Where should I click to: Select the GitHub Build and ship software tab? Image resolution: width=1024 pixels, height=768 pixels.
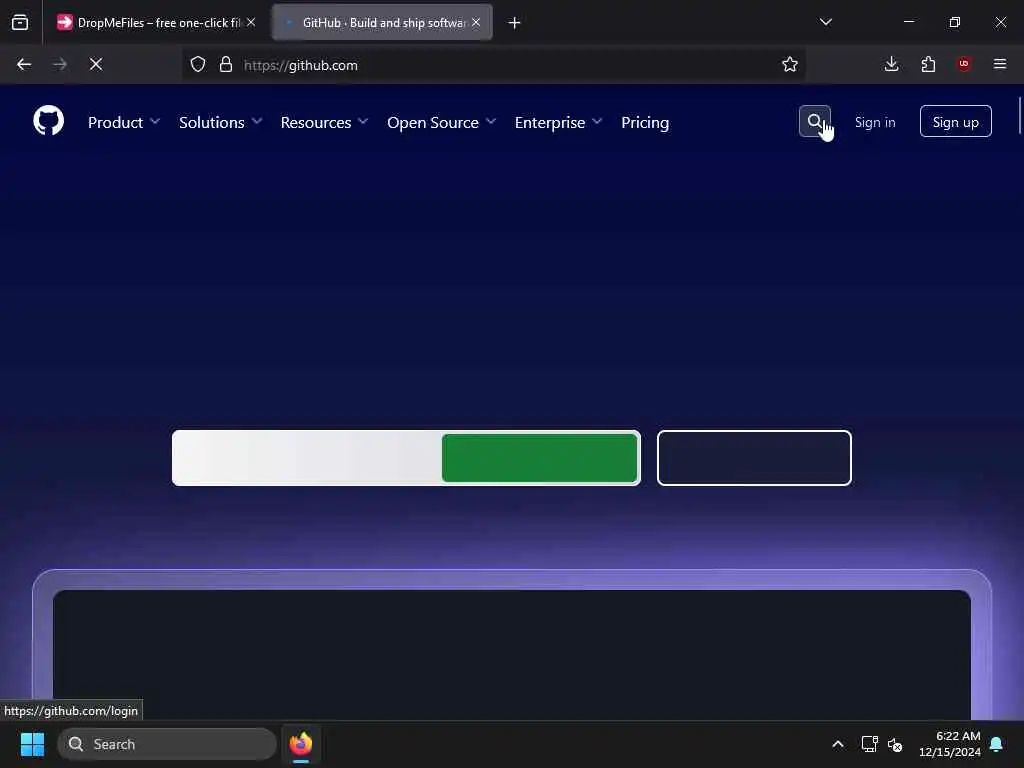pos(382,23)
